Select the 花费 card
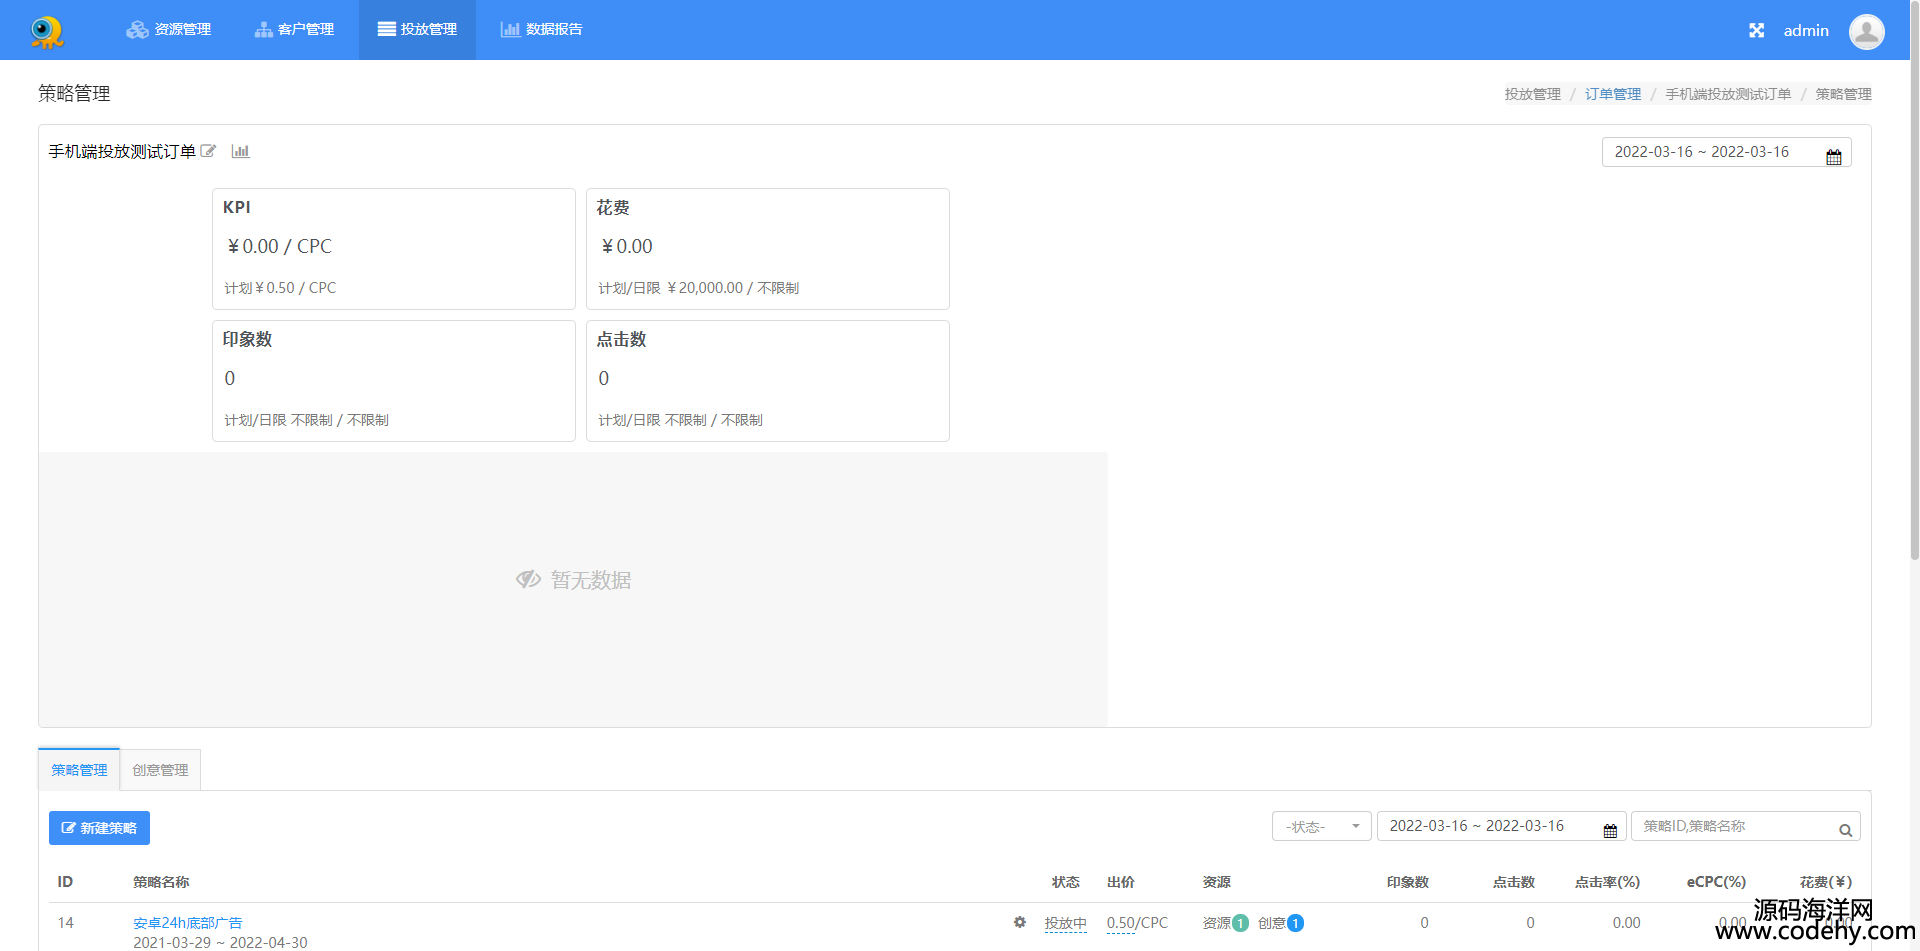 click(768, 249)
